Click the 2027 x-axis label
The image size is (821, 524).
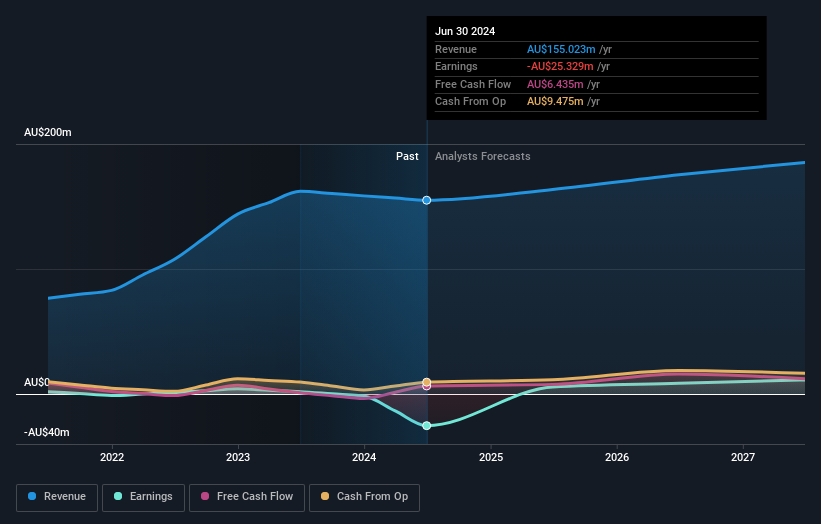(743, 457)
